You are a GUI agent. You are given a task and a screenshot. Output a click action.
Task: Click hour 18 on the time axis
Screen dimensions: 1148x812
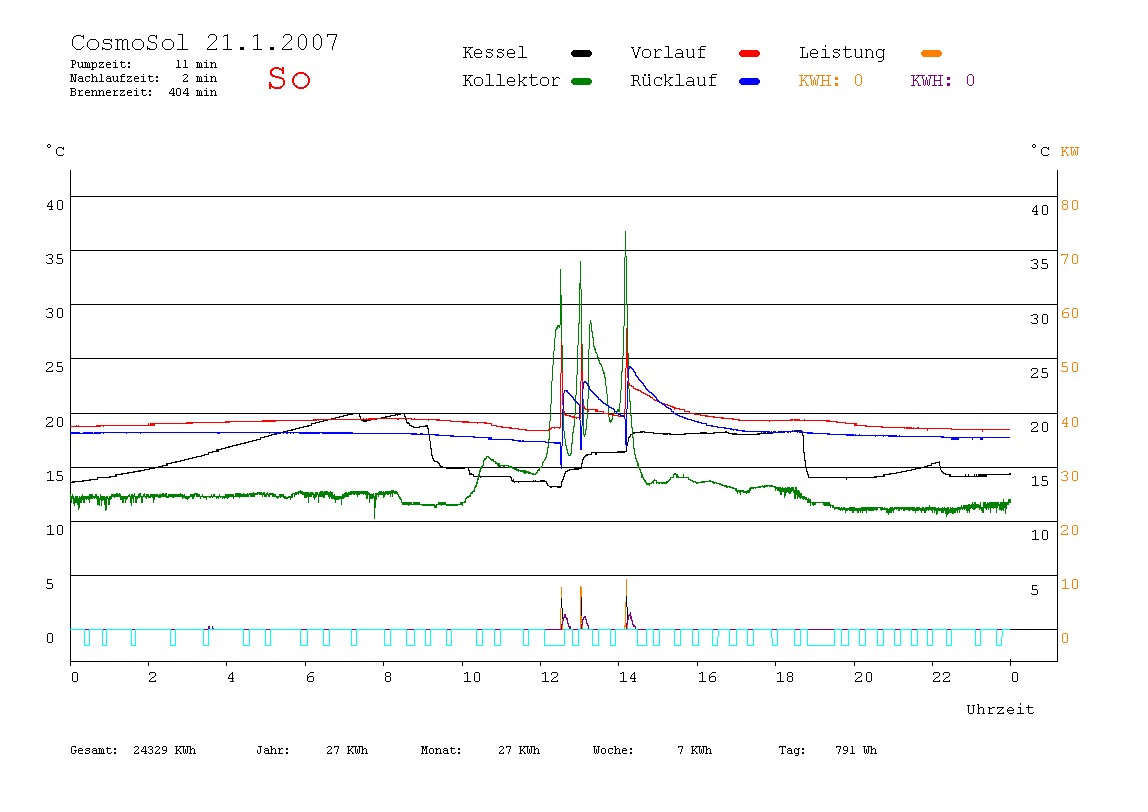point(785,677)
